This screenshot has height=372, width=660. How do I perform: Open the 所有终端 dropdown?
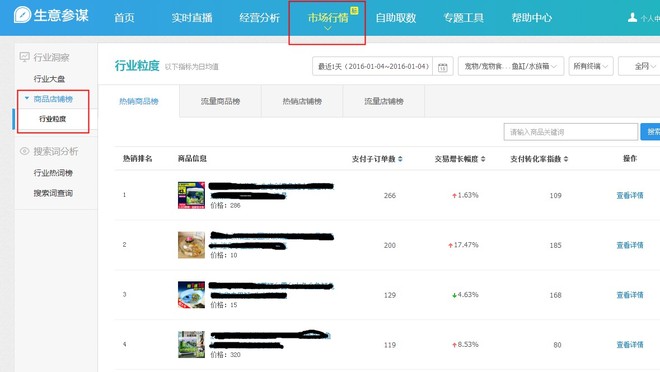(x=591, y=66)
